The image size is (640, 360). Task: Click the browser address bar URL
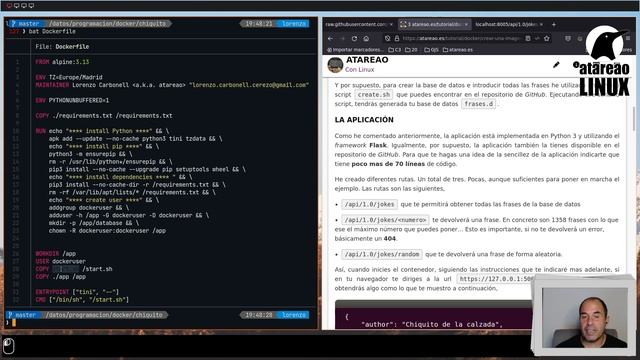461,38
